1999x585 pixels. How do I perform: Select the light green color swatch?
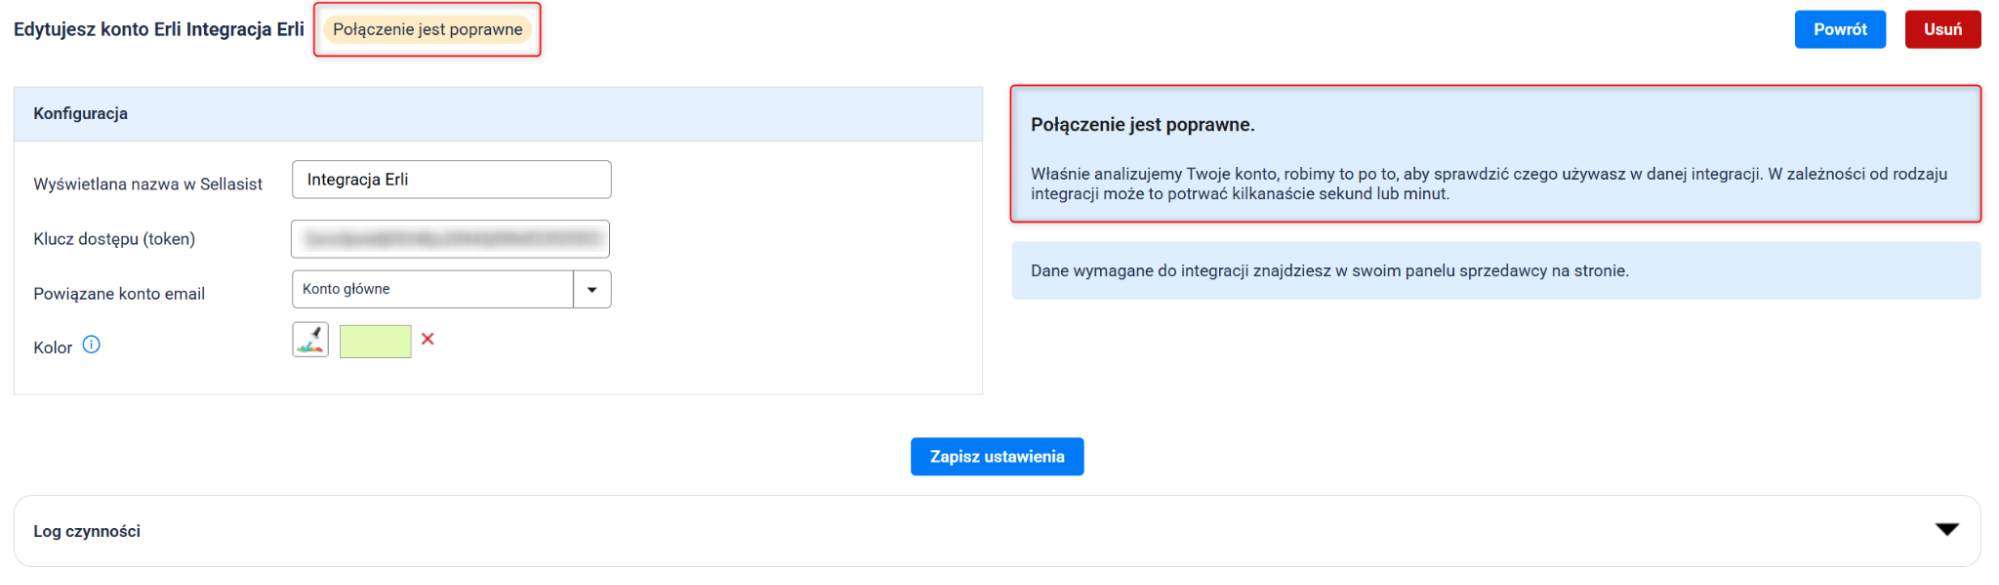[x=375, y=342]
